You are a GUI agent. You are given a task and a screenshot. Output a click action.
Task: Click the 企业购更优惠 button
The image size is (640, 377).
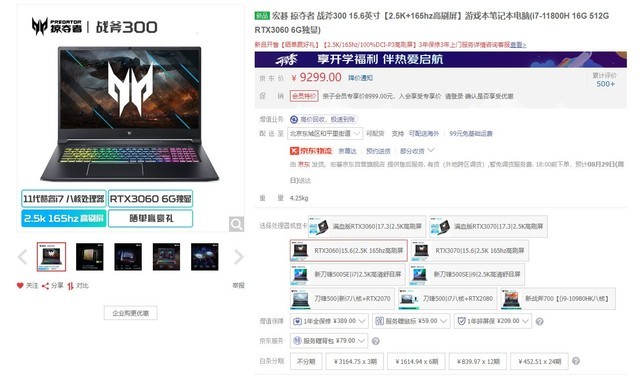point(131,313)
